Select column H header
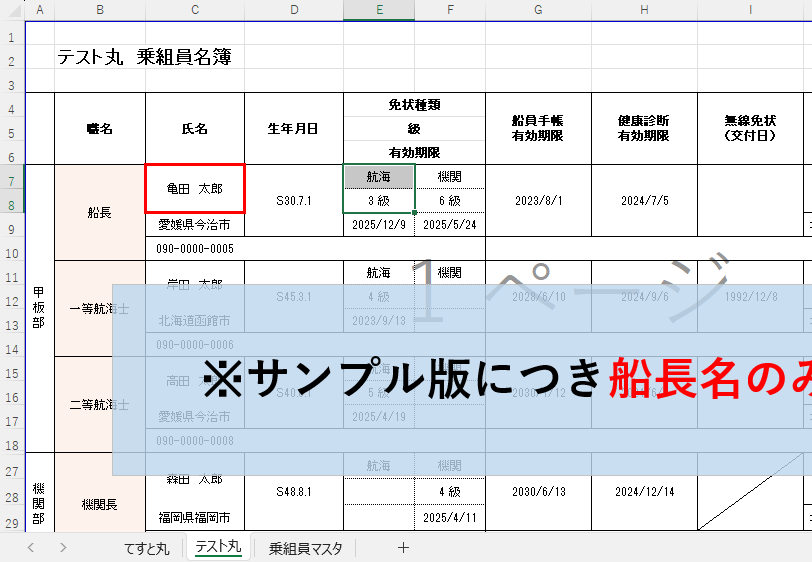 click(644, 10)
